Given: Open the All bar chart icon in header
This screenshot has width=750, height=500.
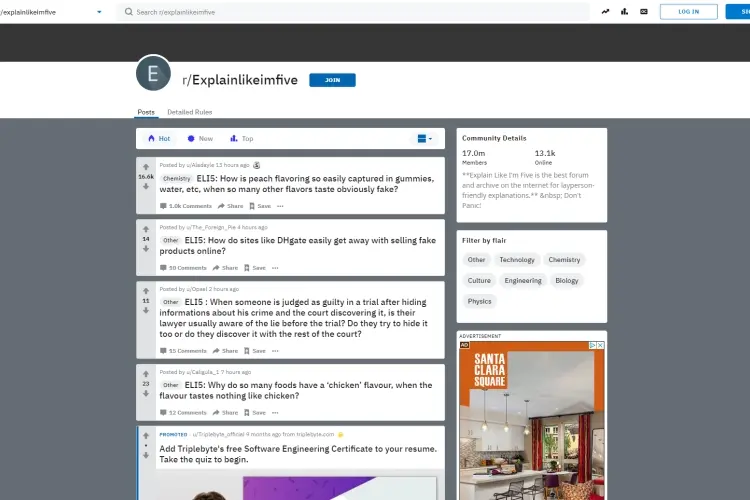Looking at the screenshot, I should click(x=624, y=11).
